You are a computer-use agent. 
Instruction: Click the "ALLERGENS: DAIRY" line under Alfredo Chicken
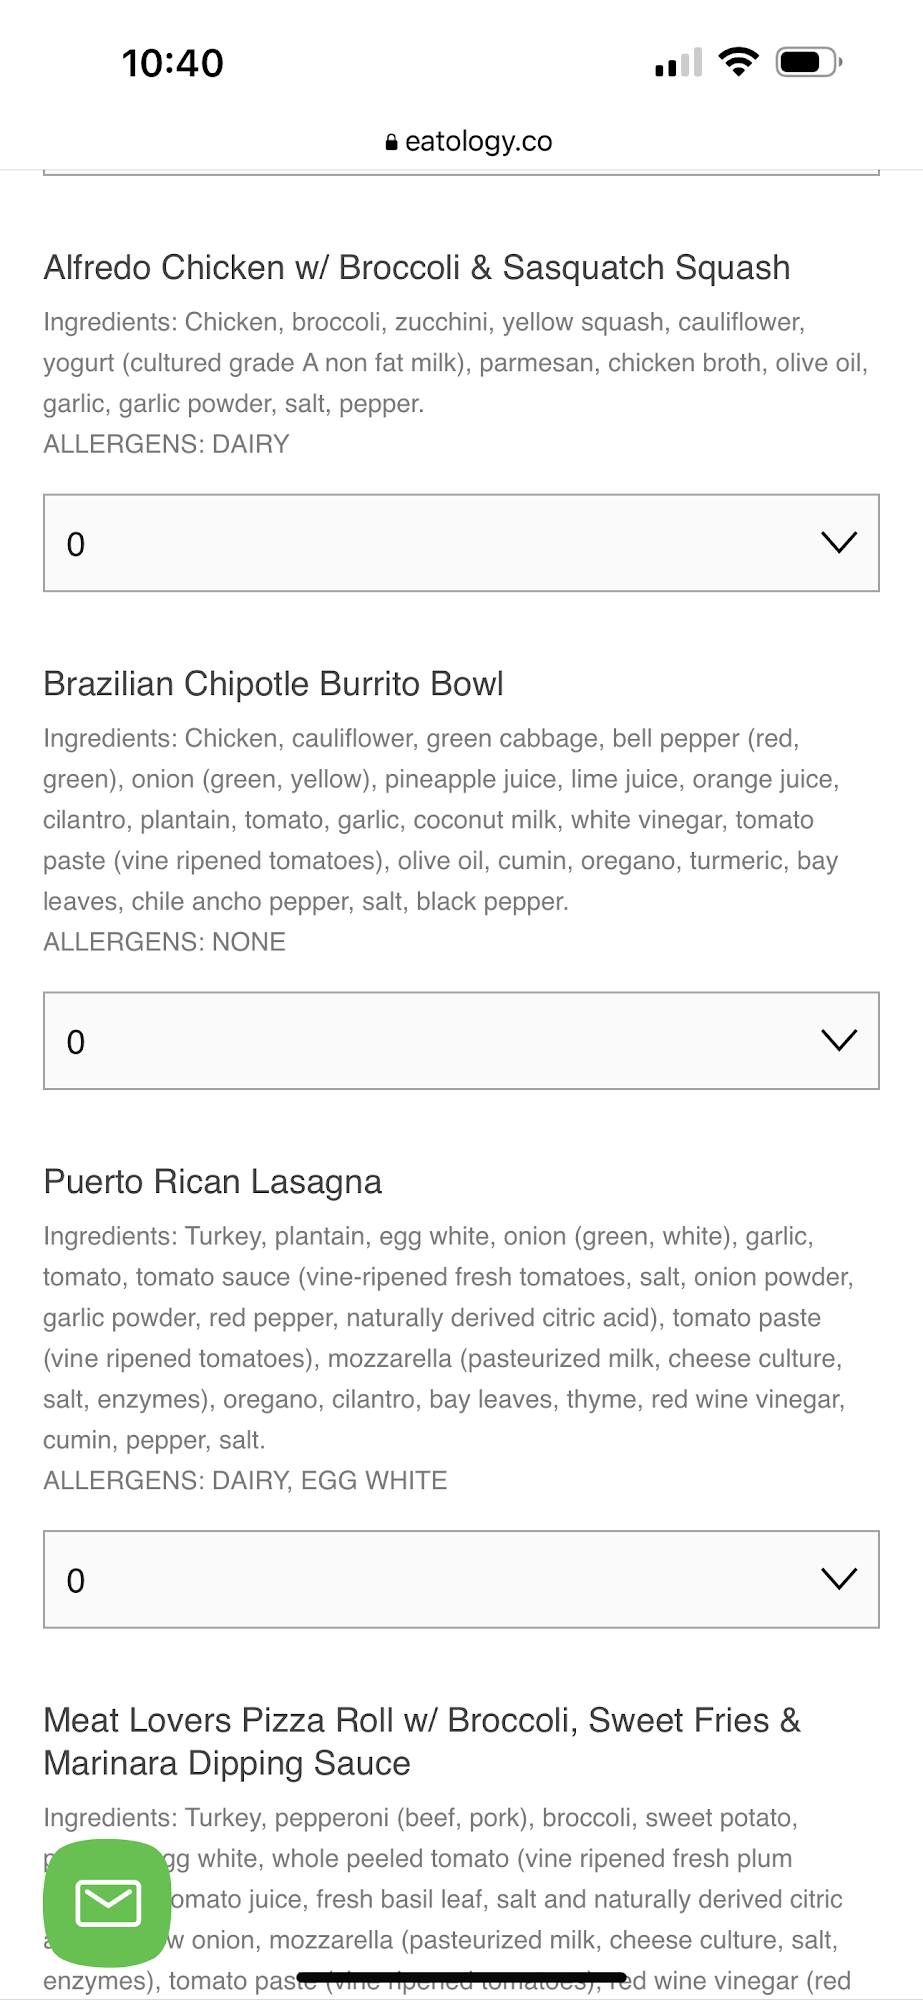(166, 444)
